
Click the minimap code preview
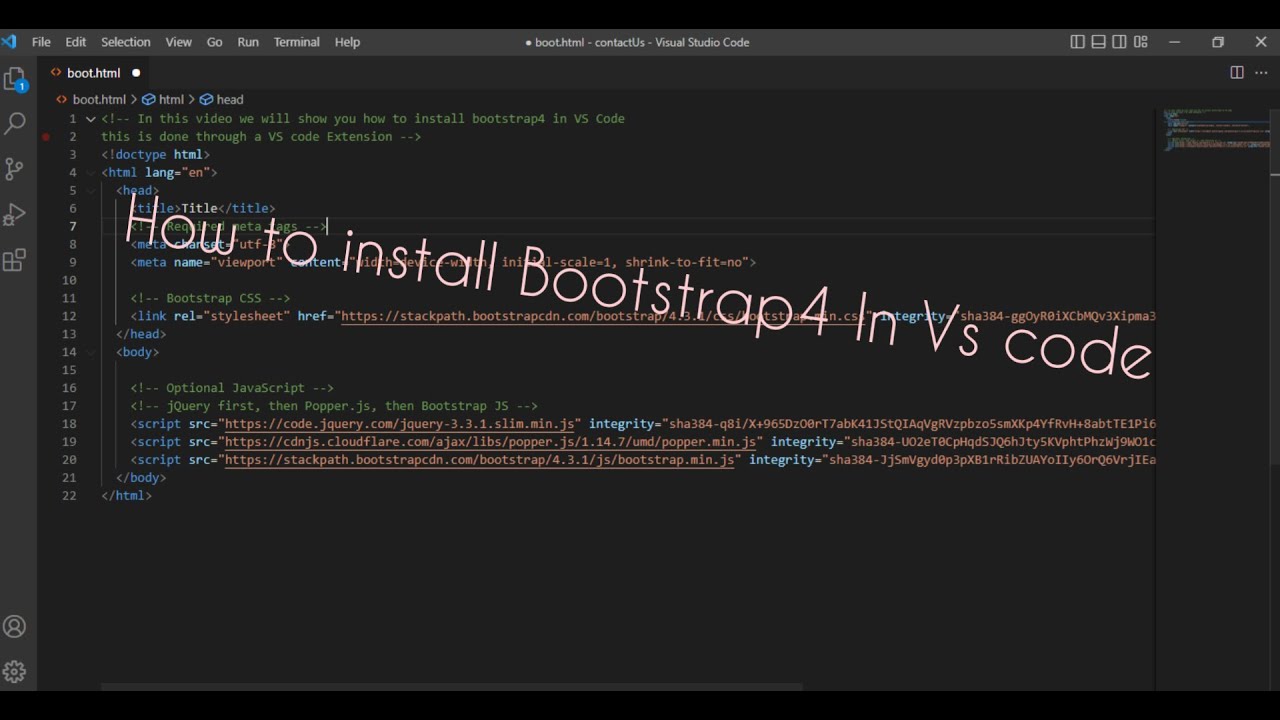tap(1216, 129)
